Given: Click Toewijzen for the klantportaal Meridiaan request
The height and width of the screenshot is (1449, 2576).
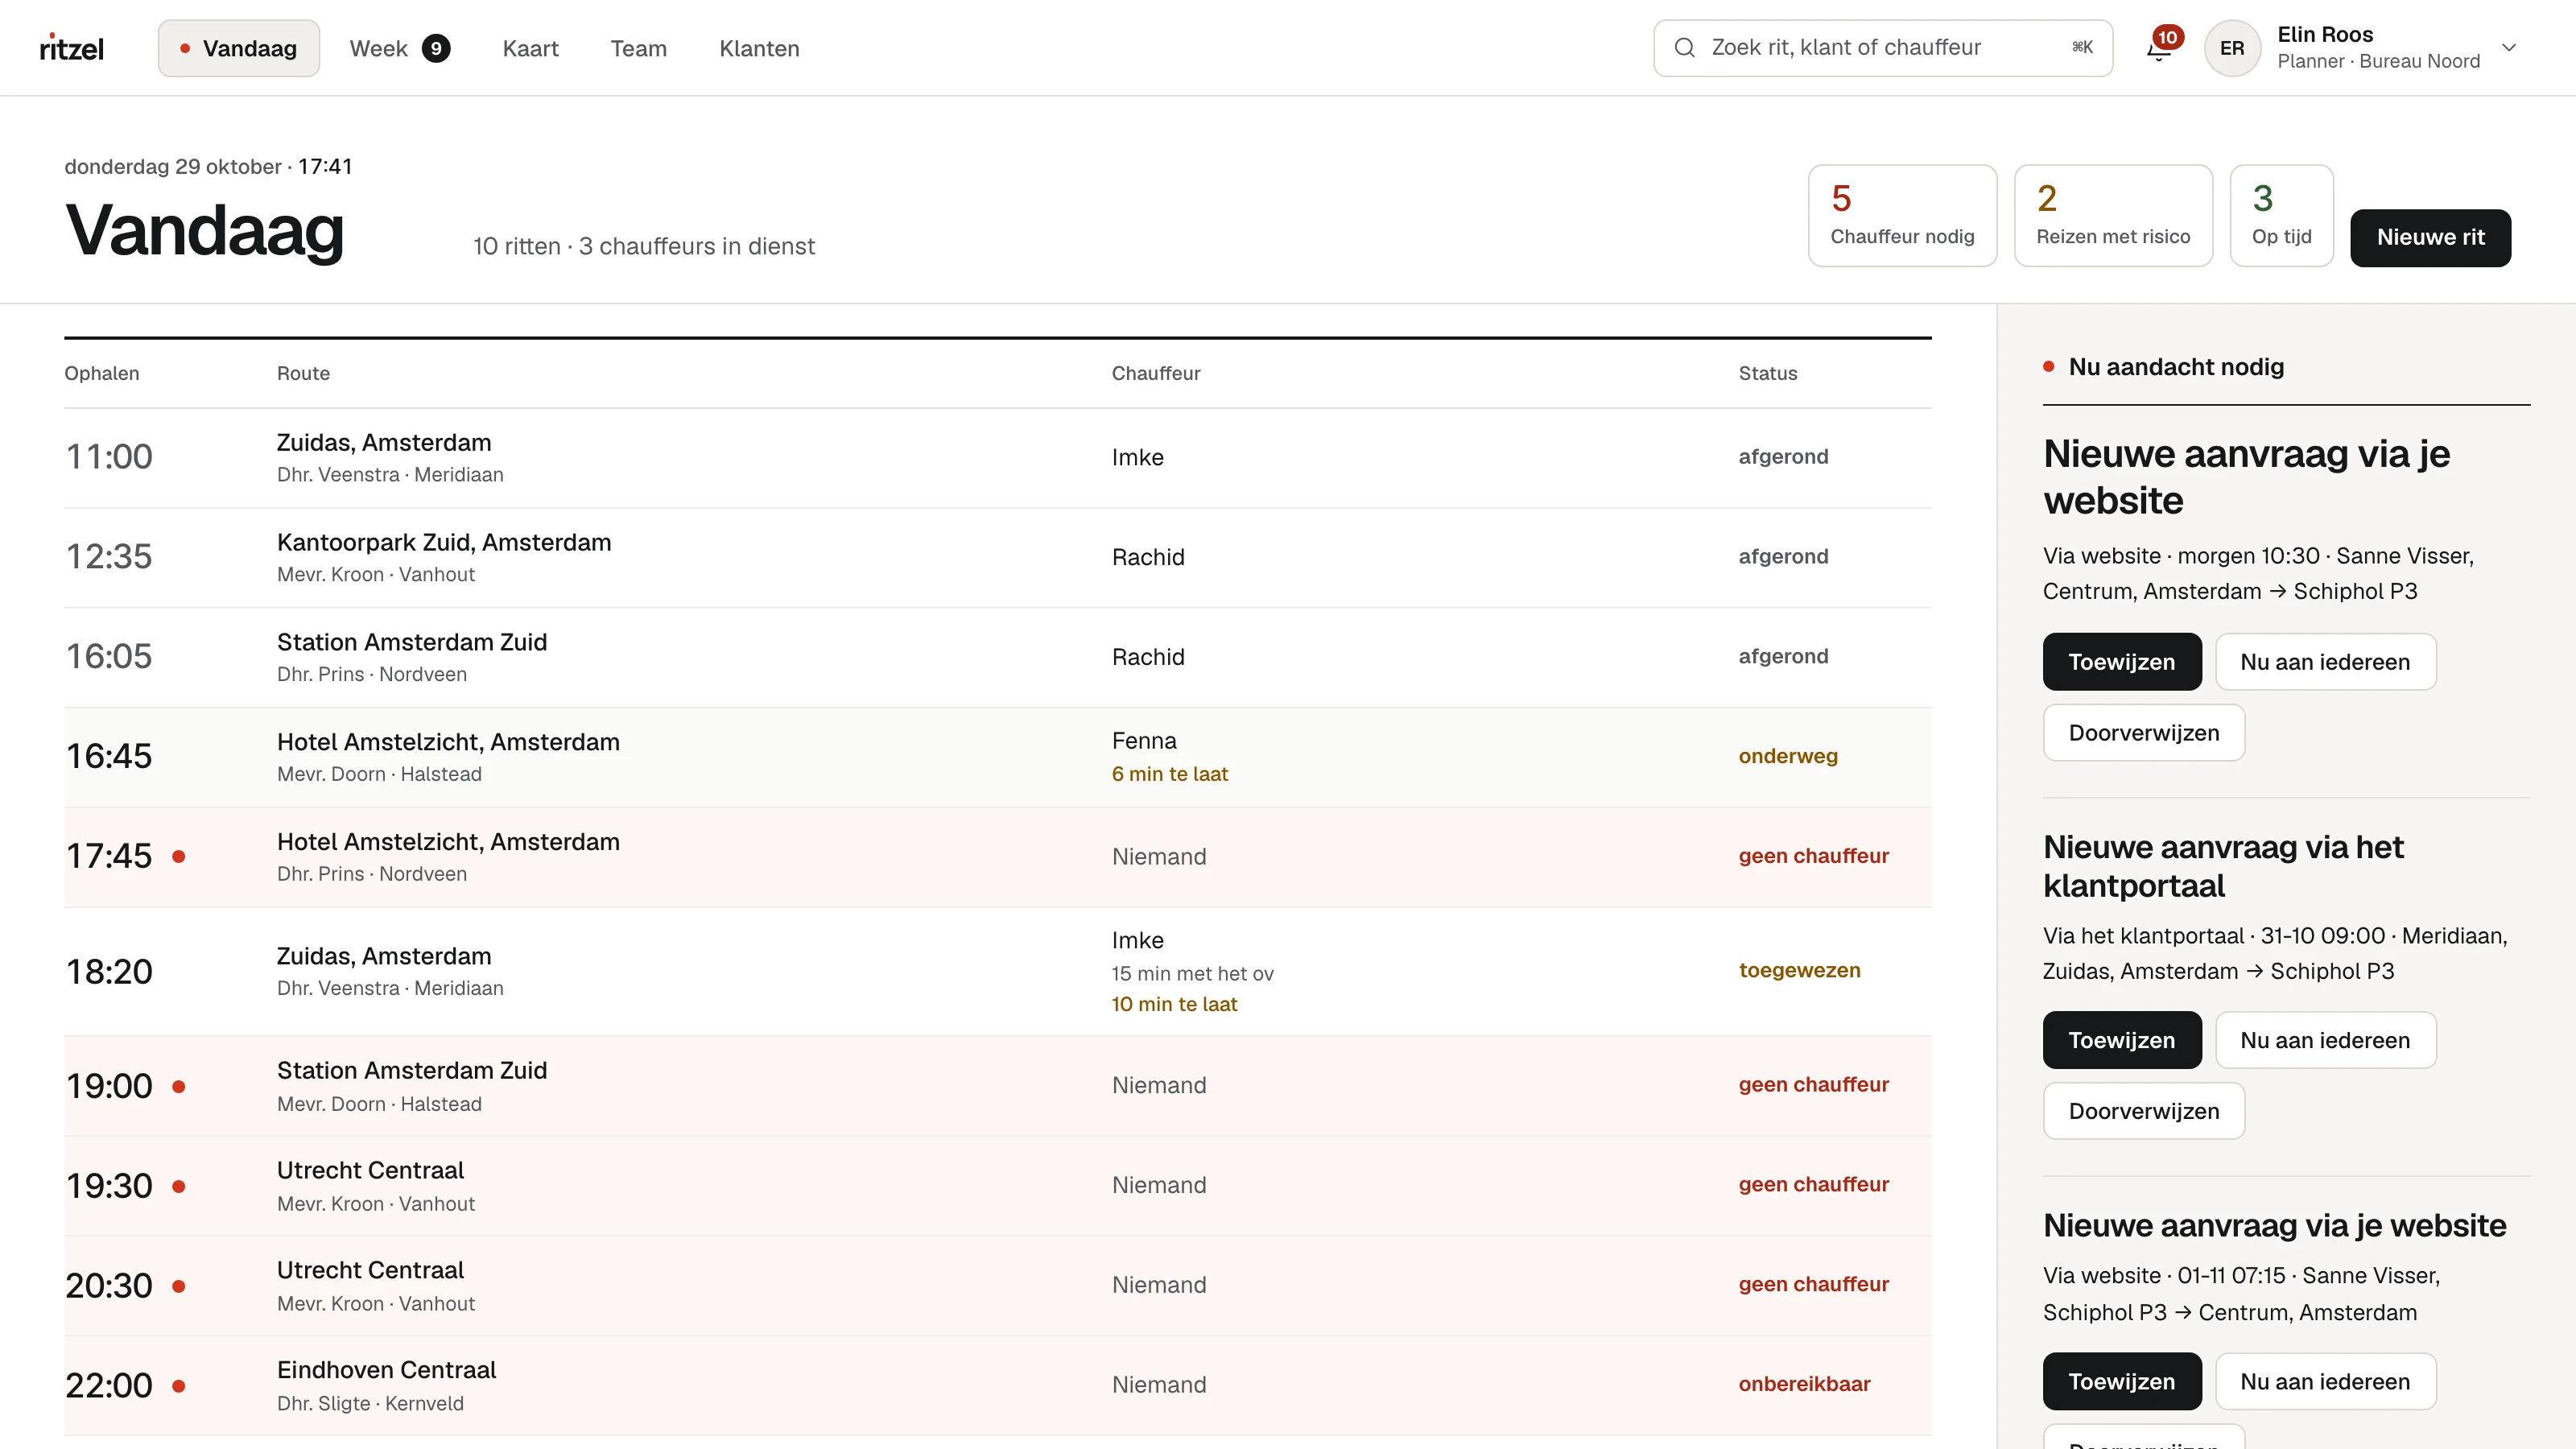Looking at the screenshot, I should (2122, 1040).
